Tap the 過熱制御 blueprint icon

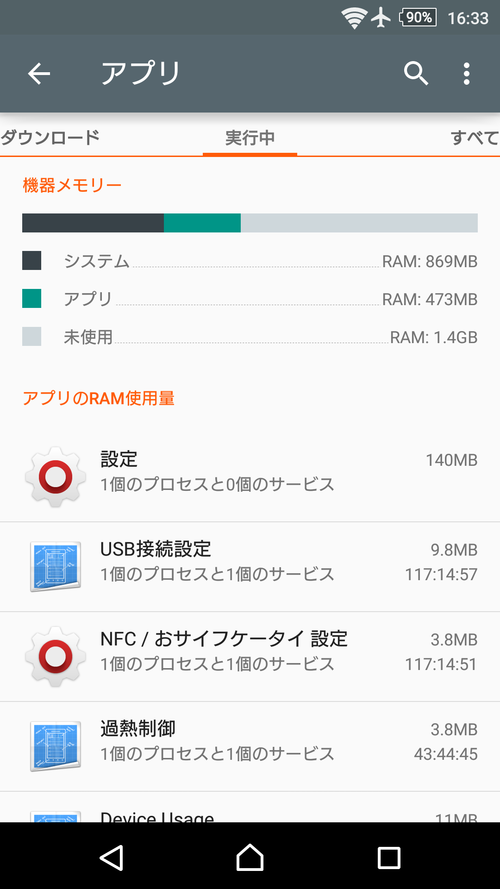coord(55,746)
